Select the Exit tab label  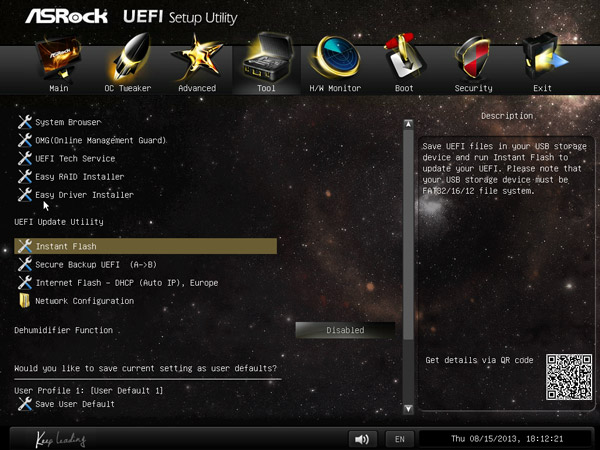(x=543, y=88)
